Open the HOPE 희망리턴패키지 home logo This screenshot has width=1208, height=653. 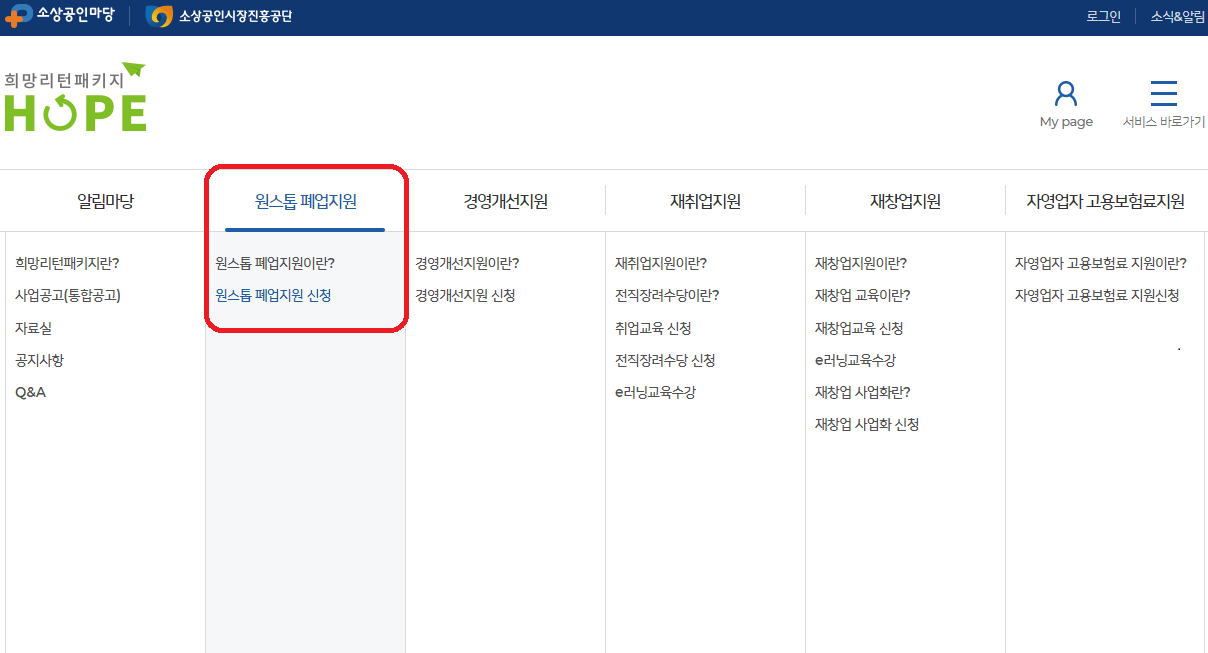[x=75, y=97]
